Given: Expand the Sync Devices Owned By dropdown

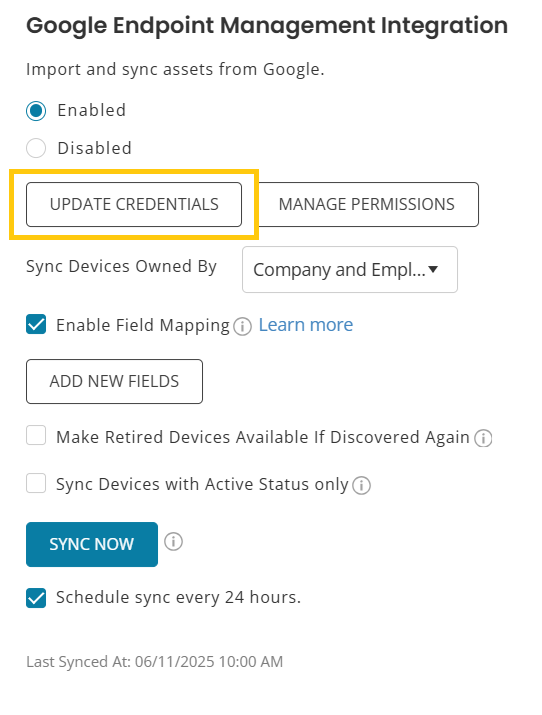Looking at the screenshot, I should pos(350,269).
